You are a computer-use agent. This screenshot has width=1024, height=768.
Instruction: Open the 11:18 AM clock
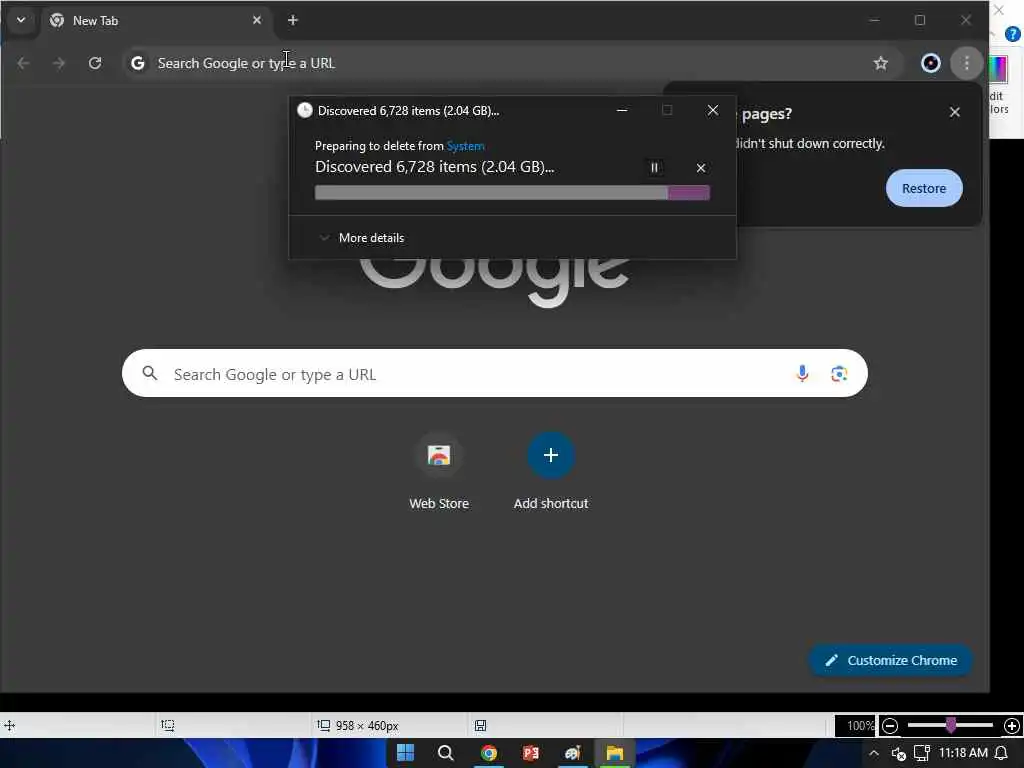pos(963,753)
